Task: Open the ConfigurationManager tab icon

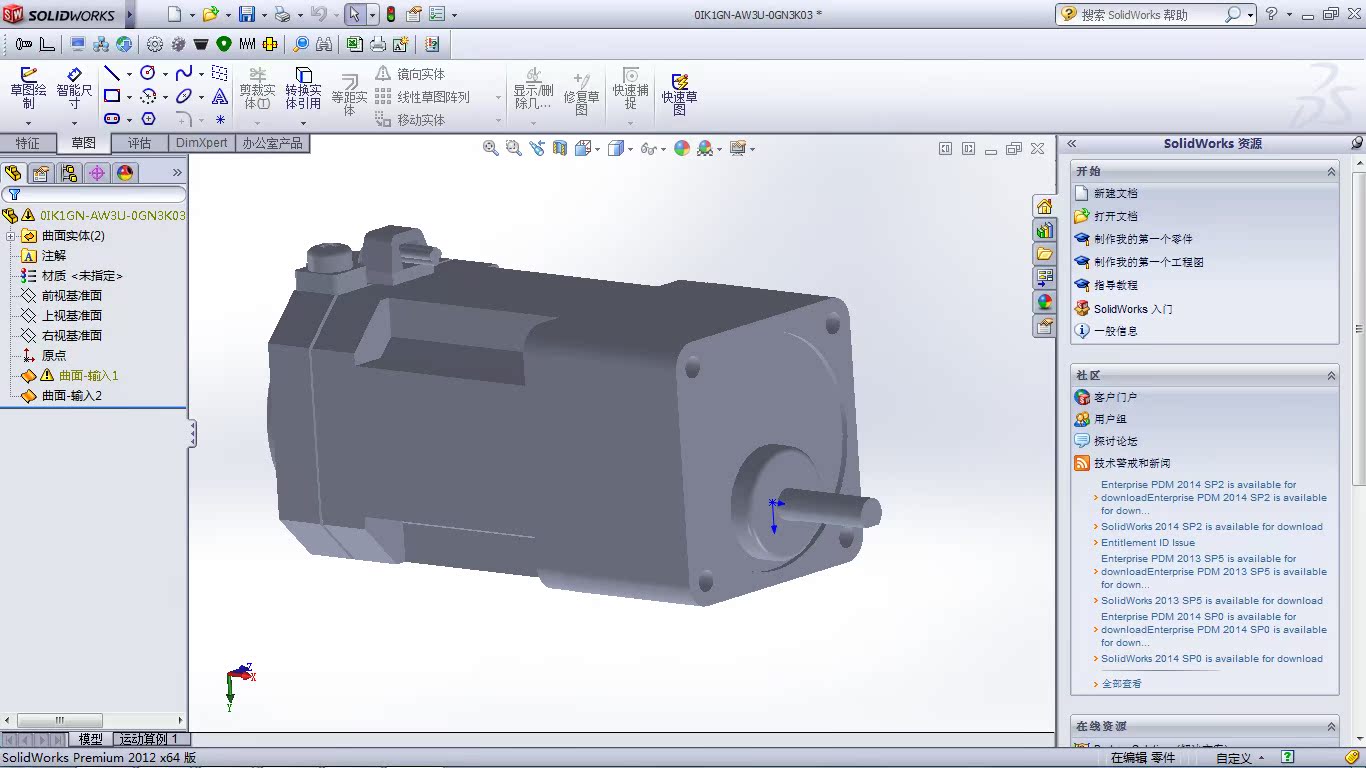Action: [69, 173]
